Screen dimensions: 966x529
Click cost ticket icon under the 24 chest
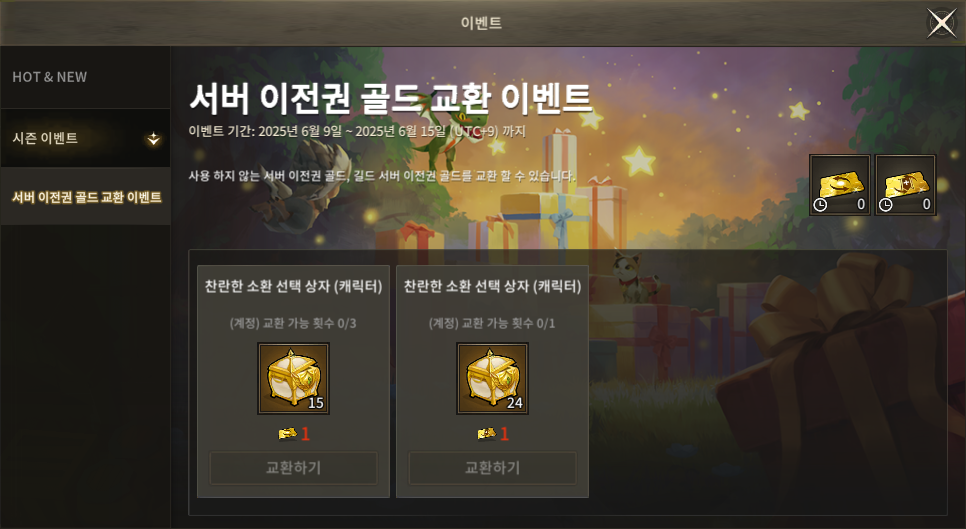pos(486,434)
